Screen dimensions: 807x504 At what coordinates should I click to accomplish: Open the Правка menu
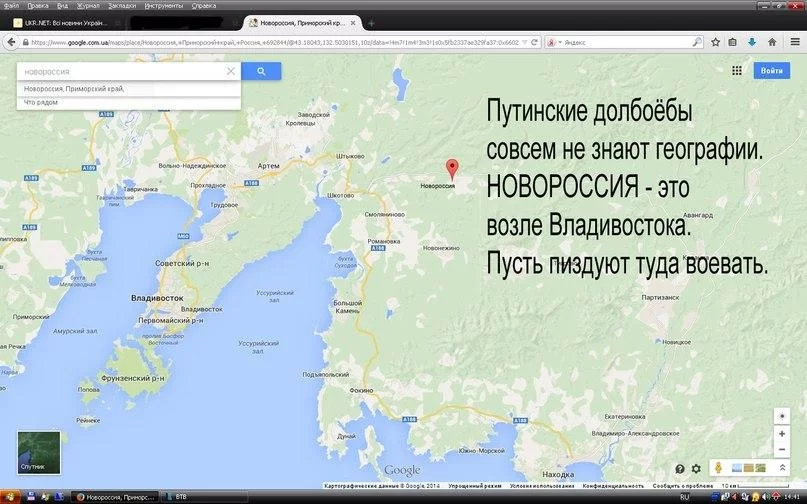(x=38, y=6)
